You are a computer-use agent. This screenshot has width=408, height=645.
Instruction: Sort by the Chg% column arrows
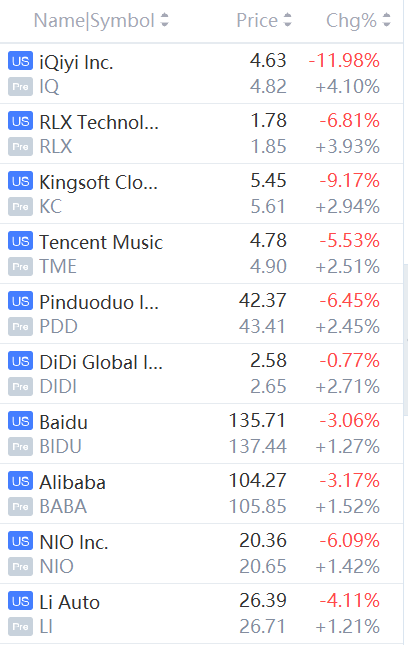[386, 20]
